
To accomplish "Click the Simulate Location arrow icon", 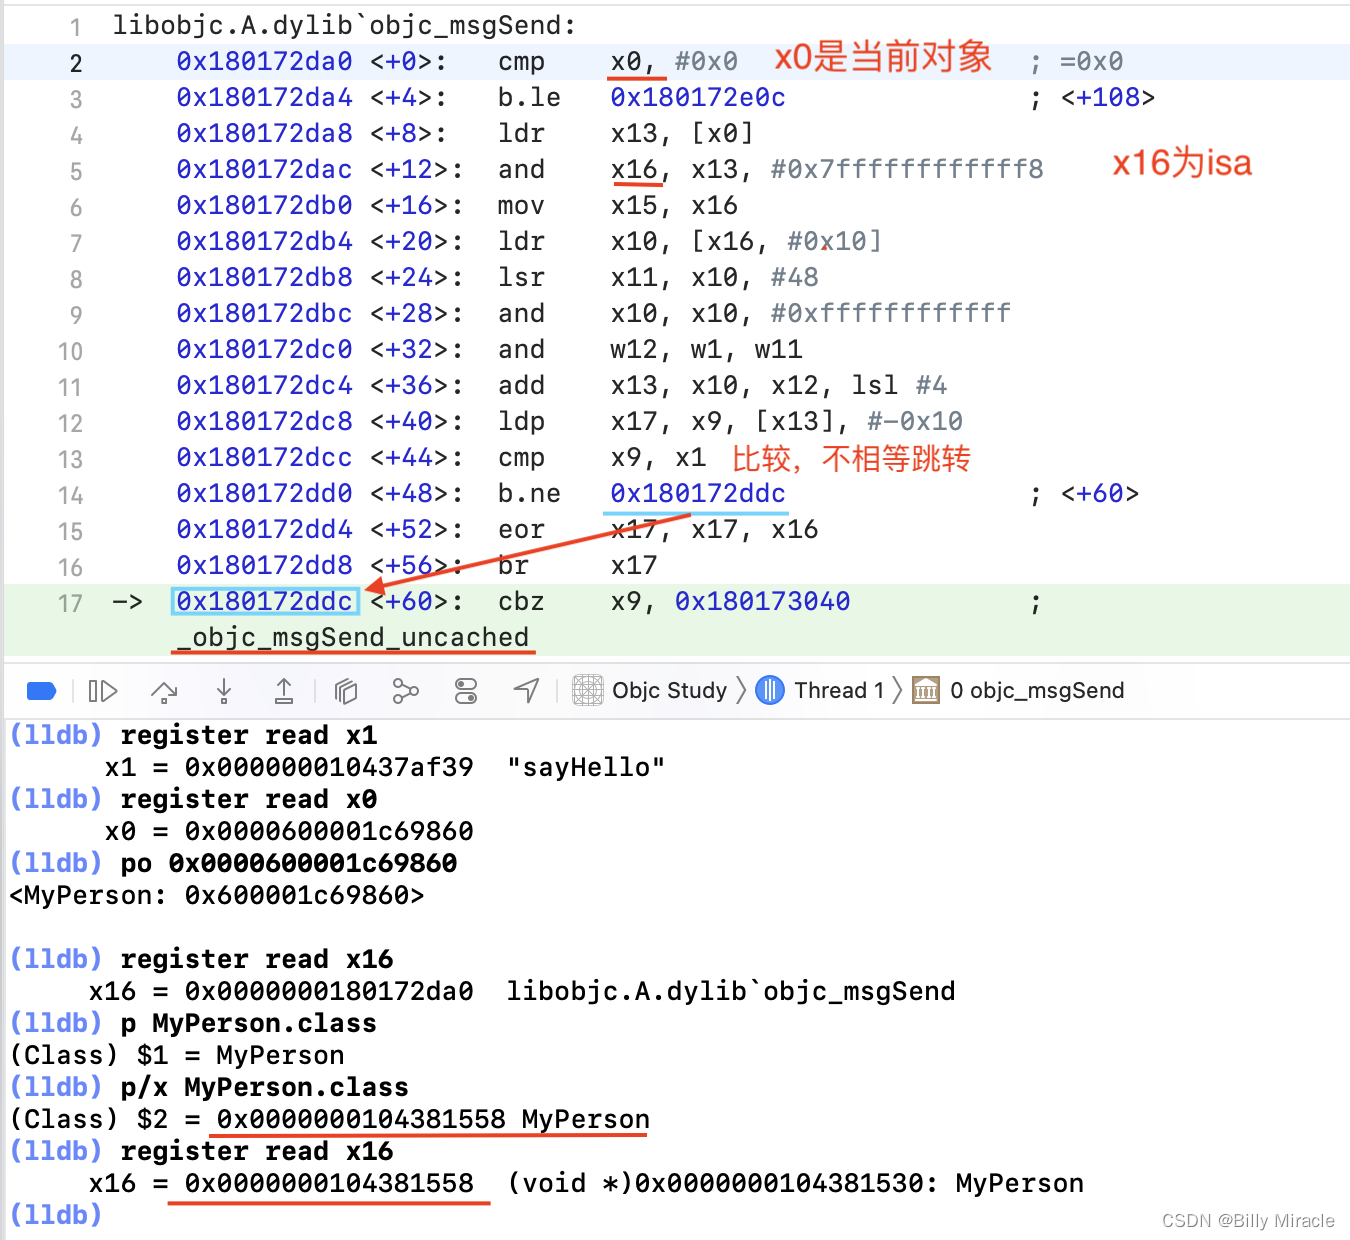I will coord(527,691).
